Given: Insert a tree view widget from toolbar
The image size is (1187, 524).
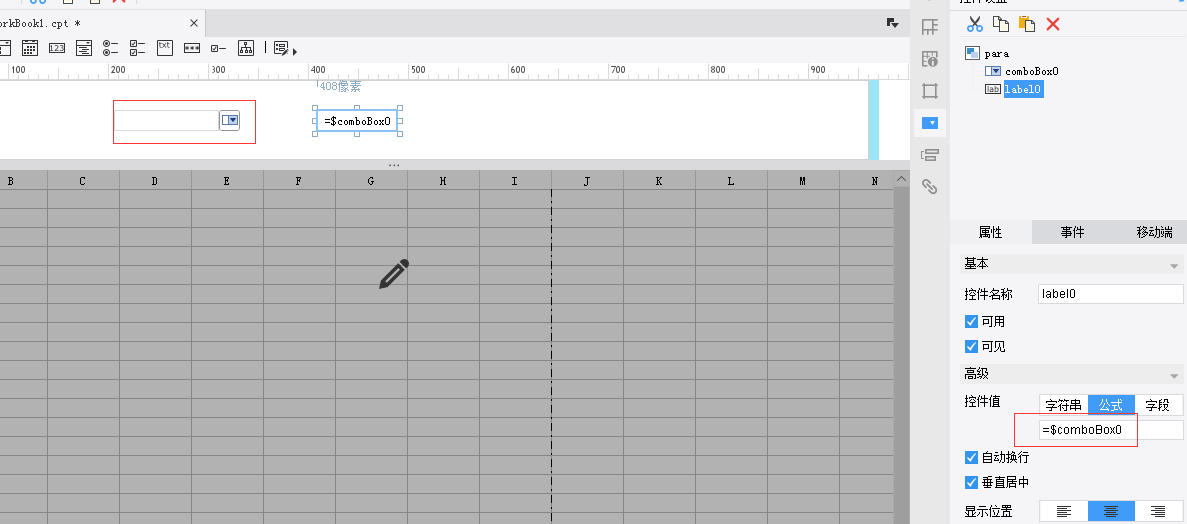Looking at the screenshot, I should [x=246, y=48].
